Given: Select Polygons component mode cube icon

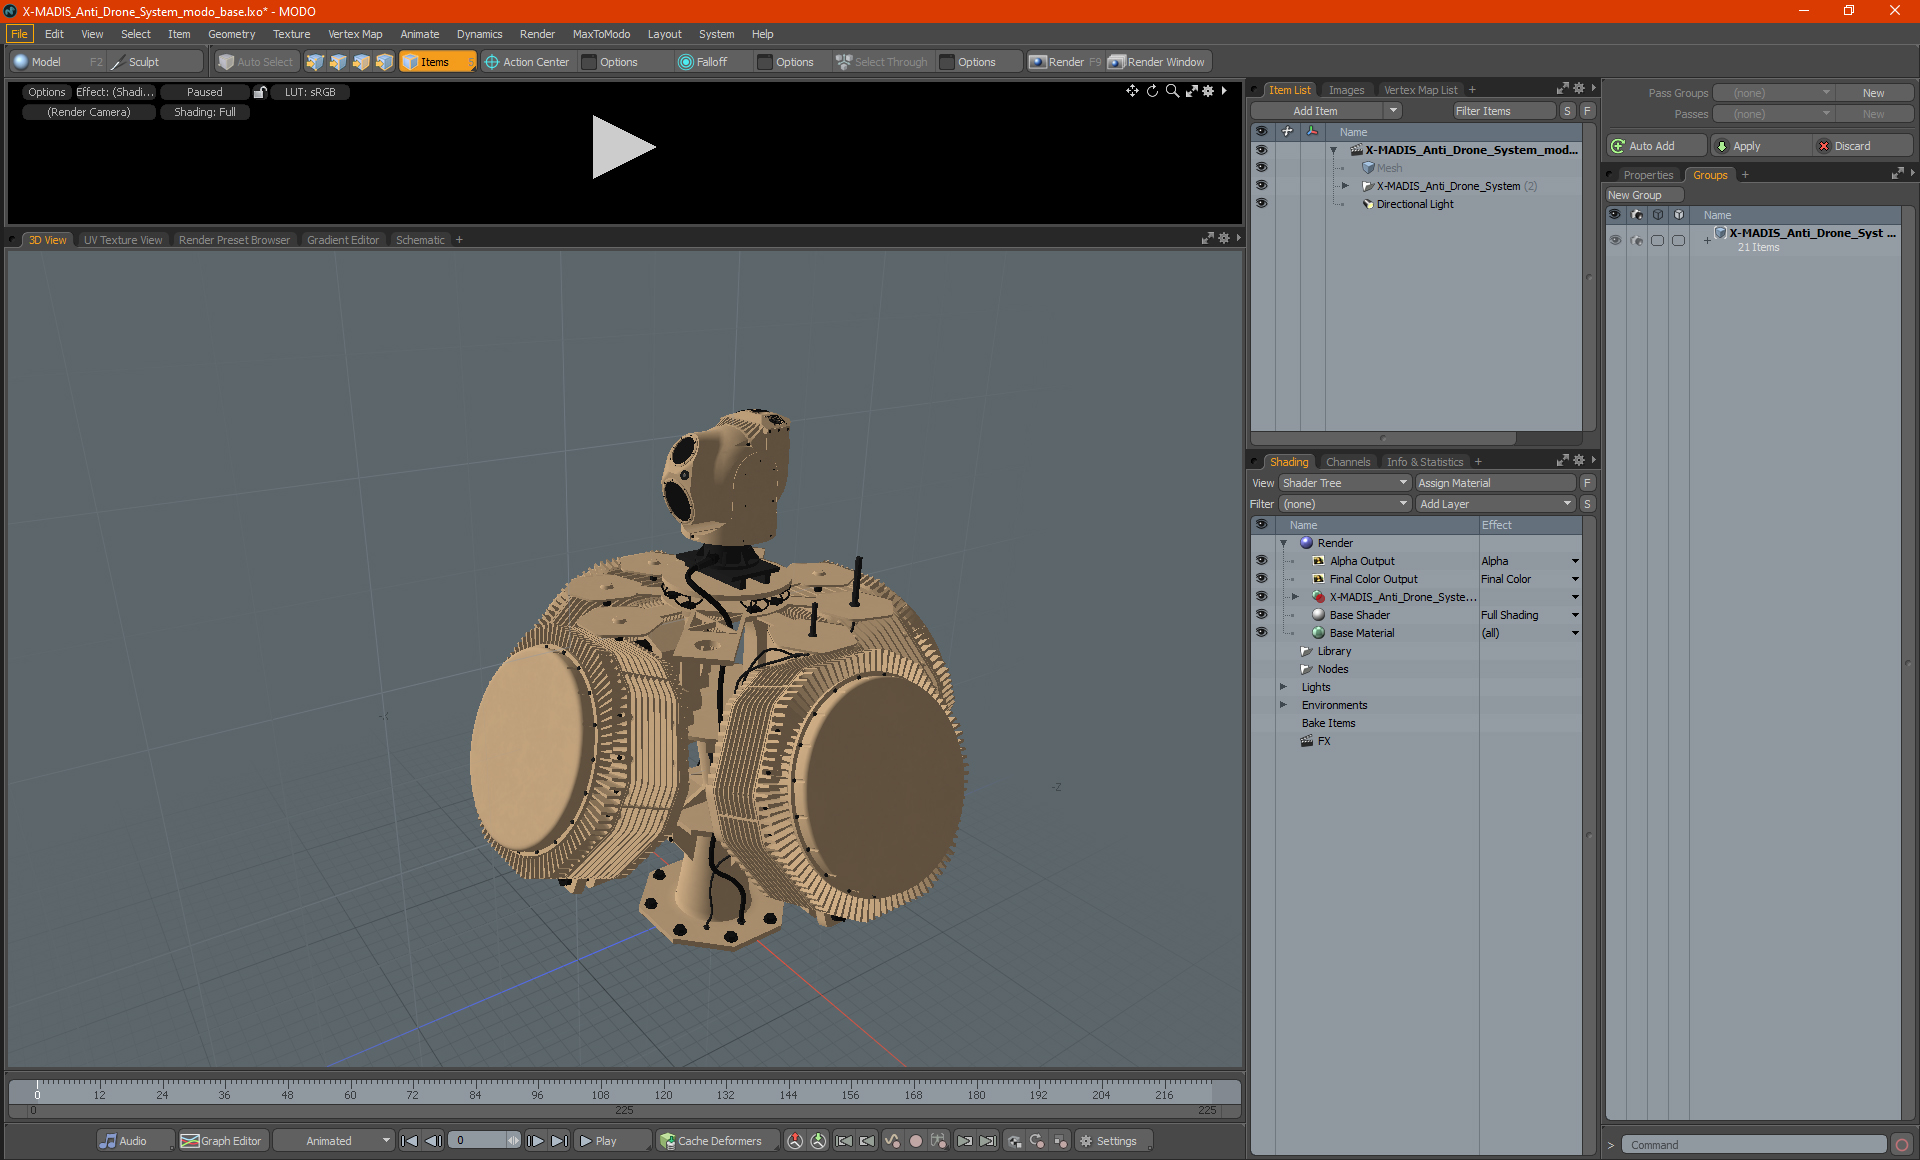Looking at the screenshot, I should [x=361, y=62].
